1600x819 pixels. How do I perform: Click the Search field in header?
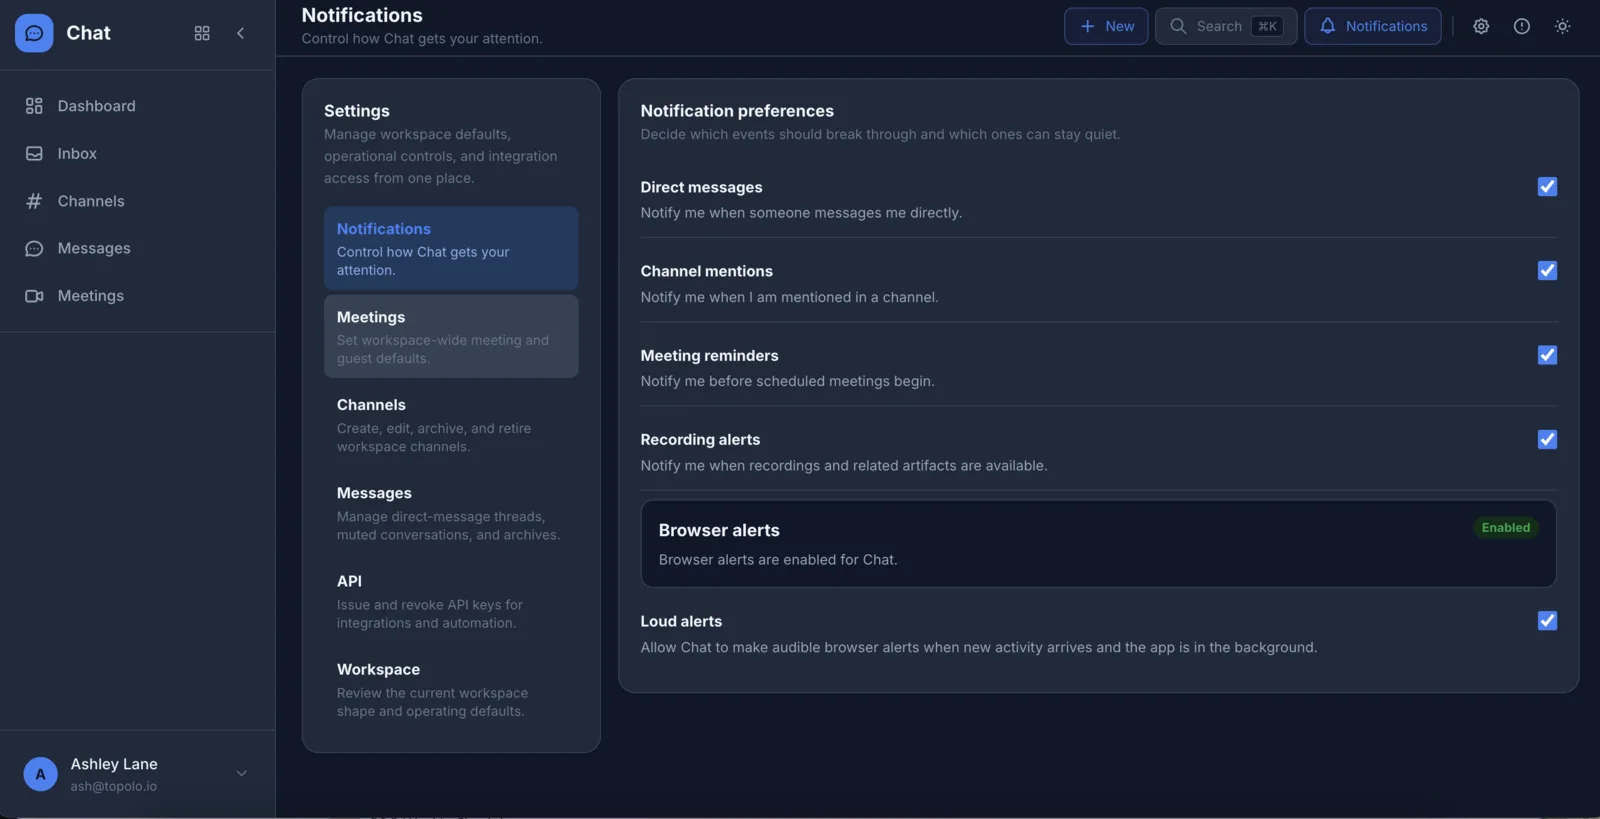coord(1225,26)
